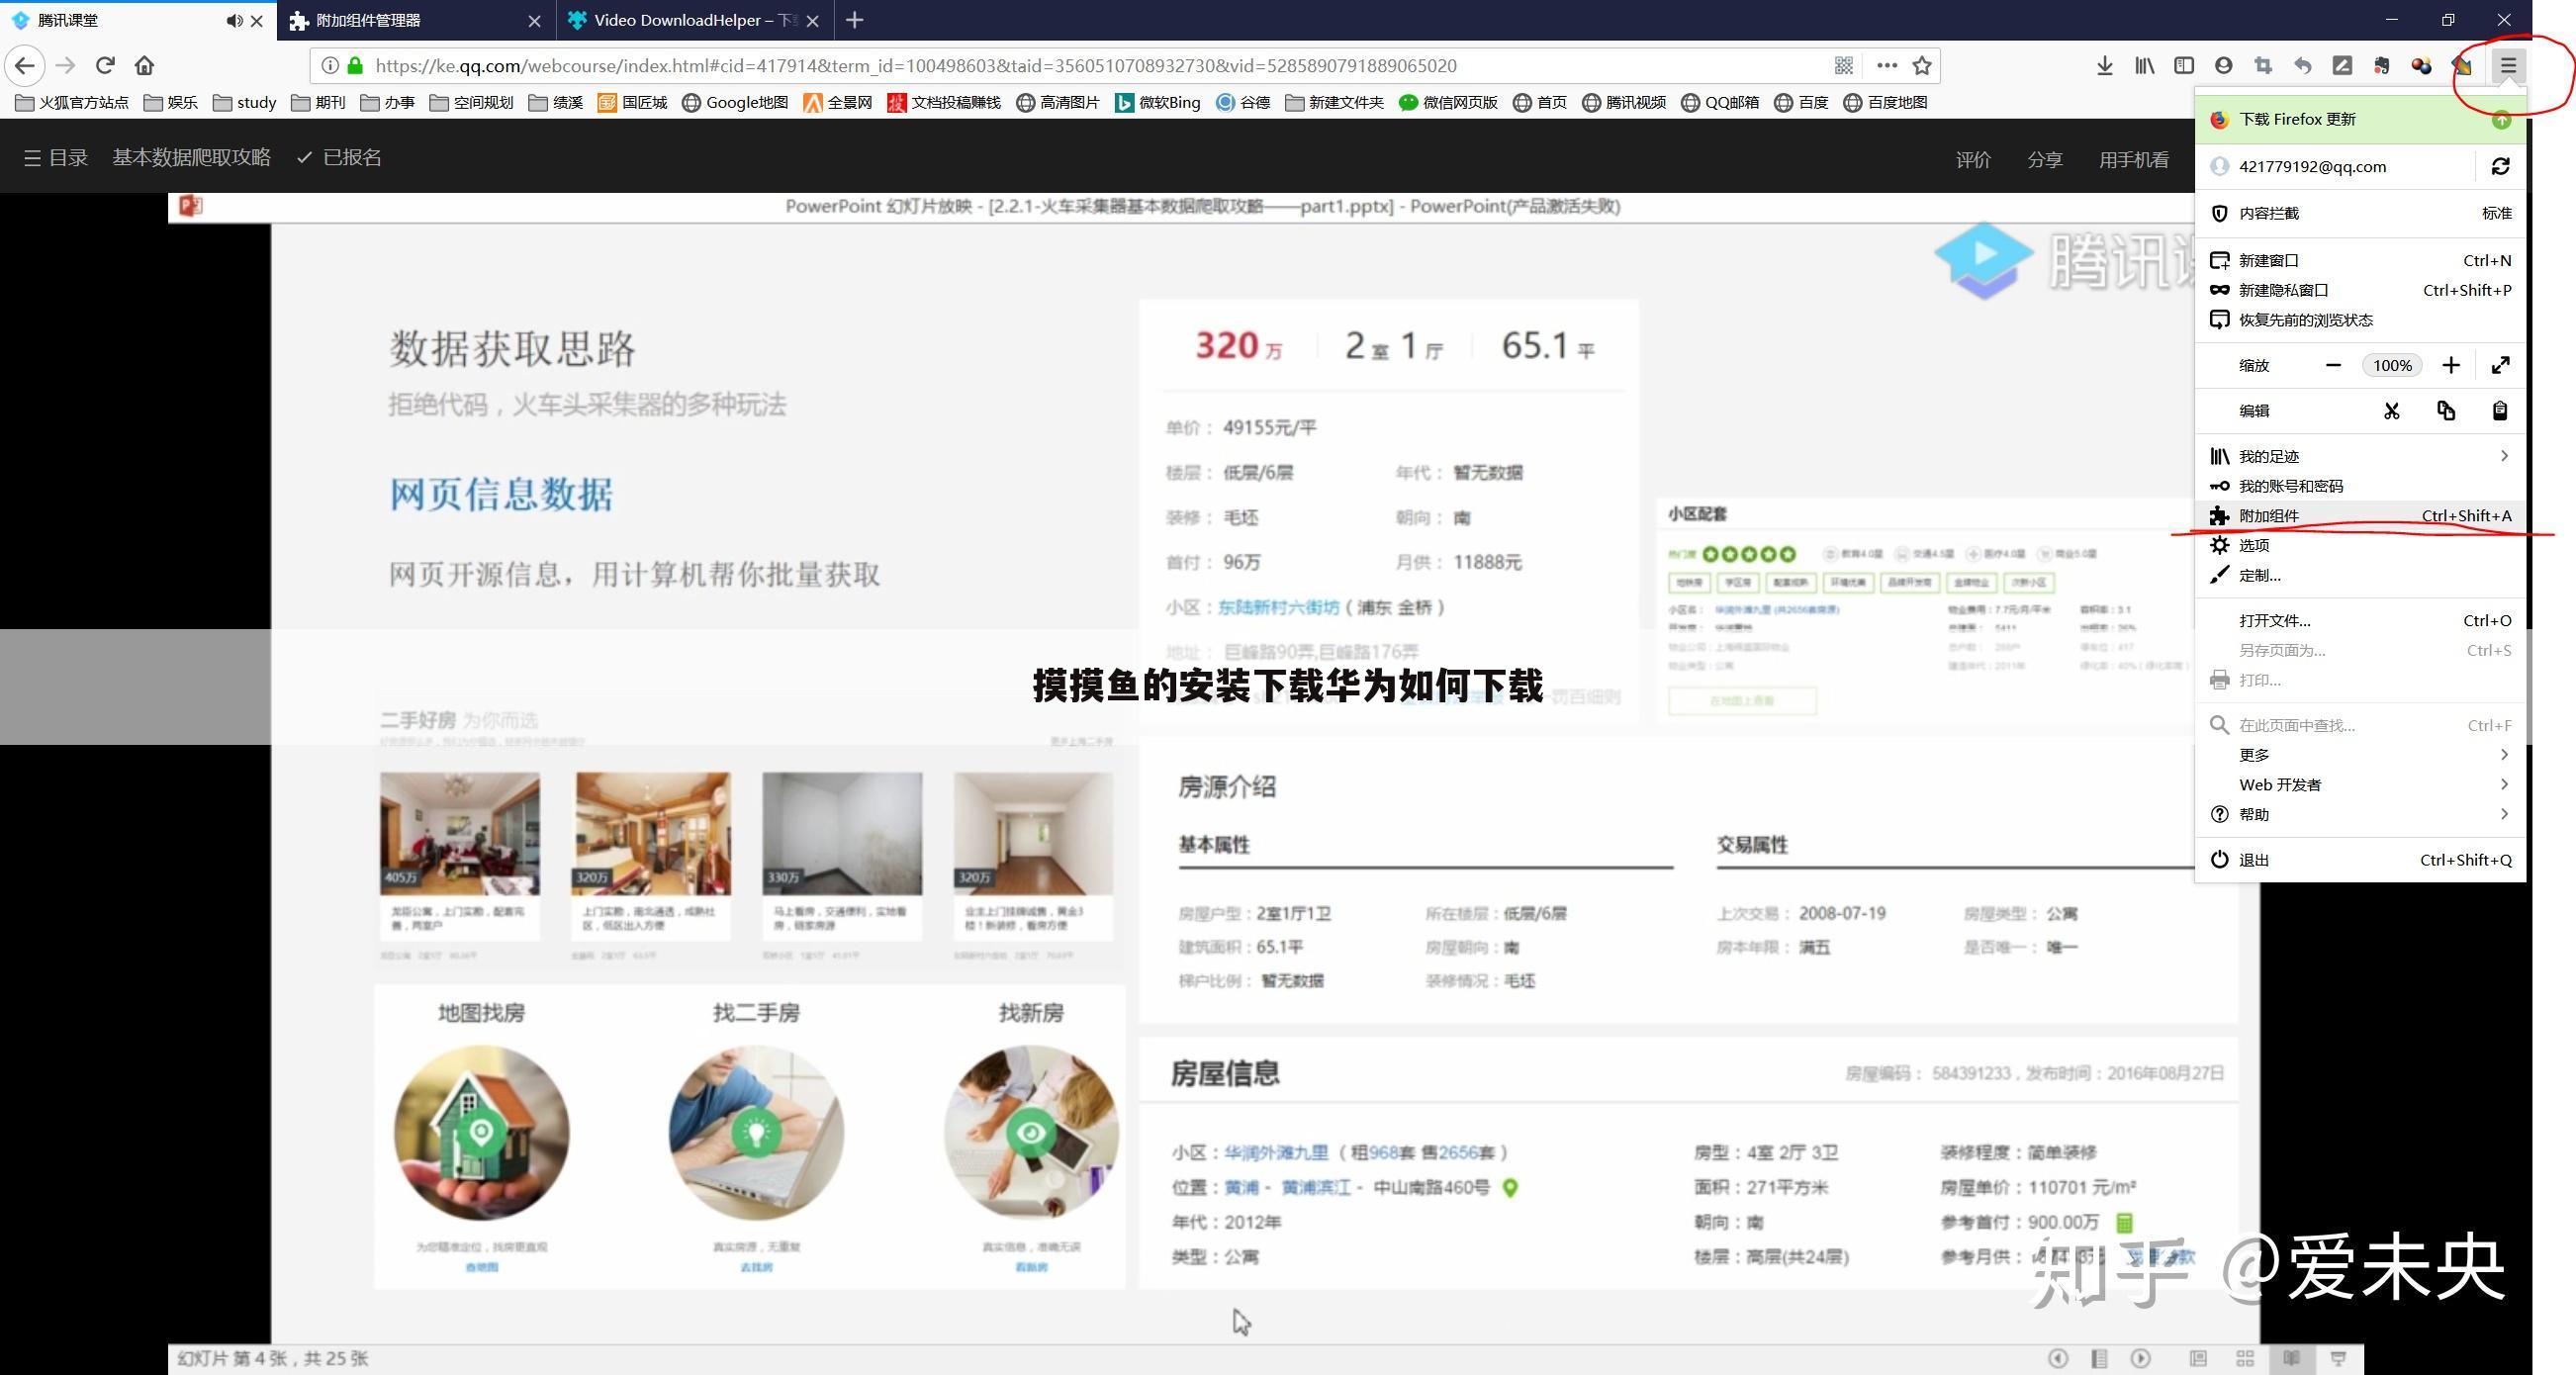Click 分享 in course header
The image size is (2576, 1375).
[x=2045, y=160]
